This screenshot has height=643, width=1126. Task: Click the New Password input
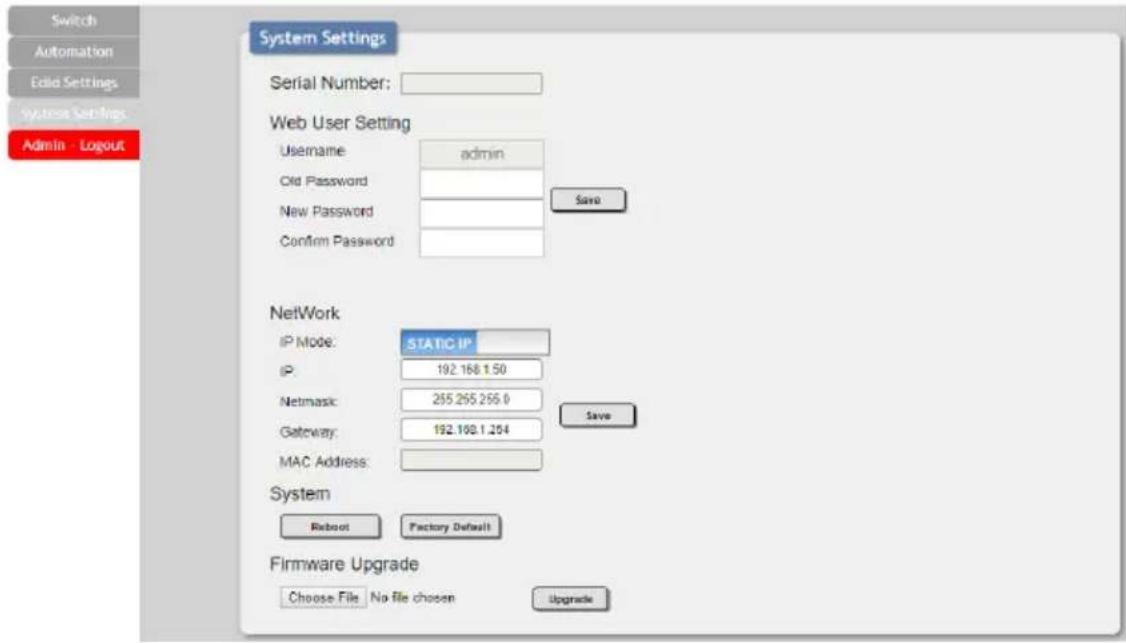(482, 213)
